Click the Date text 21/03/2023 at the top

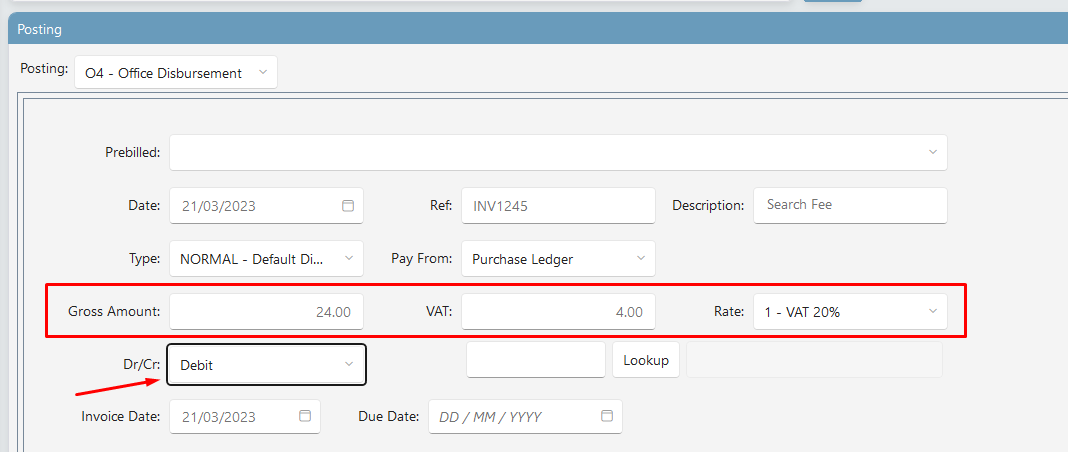pyautogui.click(x=218, y=206)
